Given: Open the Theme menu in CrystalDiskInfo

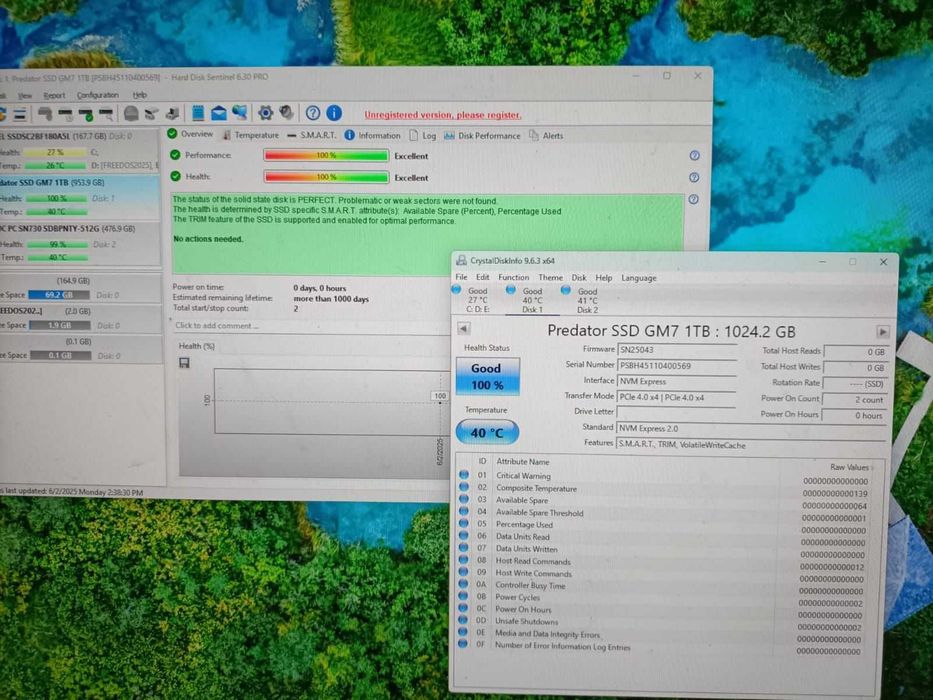Looking at the screenshot, I should [550, 277].
